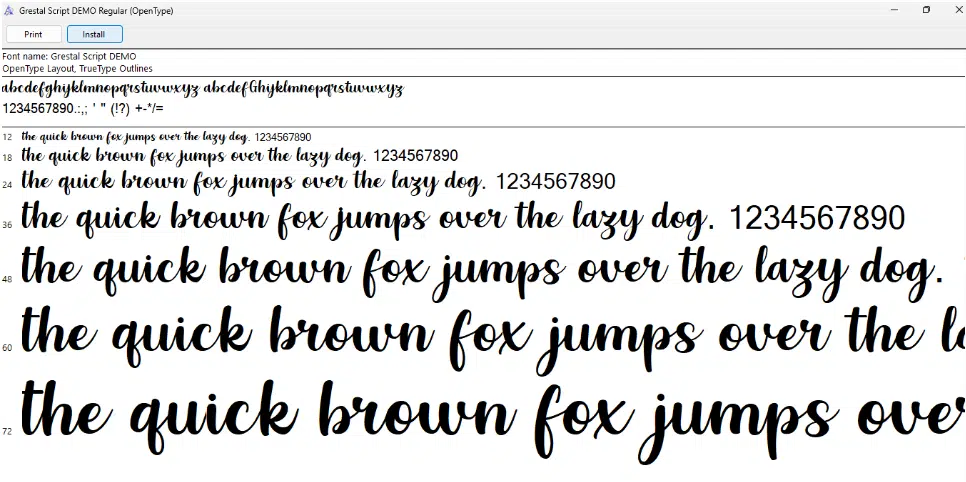Click the script alphabet sample line
This screenshot has height=482, width=966.
pyautogui.click(x=203, y=89)
